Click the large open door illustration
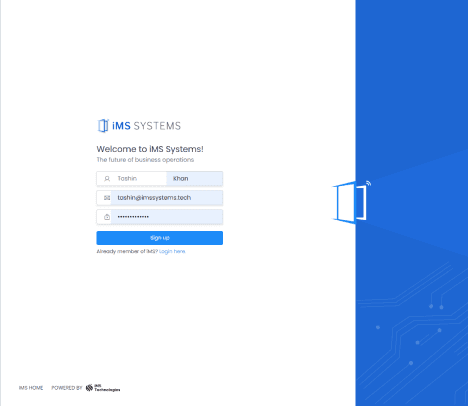The height and width of the screenshot is (406, 468). (350, 202)
